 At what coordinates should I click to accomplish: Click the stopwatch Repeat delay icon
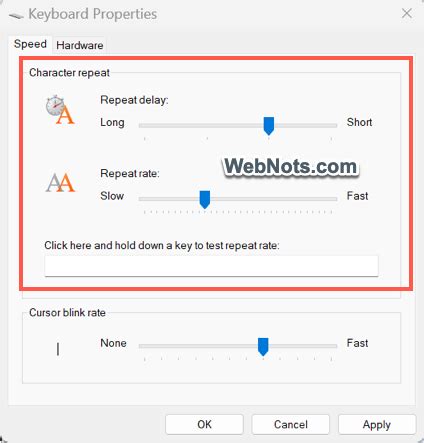(60, 110)
